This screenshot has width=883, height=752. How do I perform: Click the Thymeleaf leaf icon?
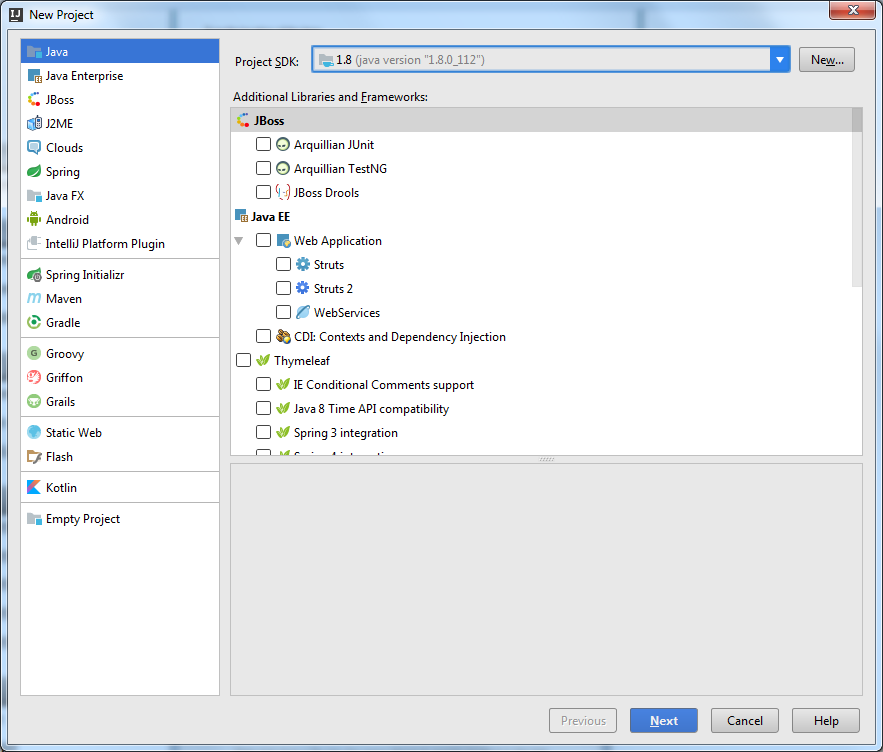point(263,360)
